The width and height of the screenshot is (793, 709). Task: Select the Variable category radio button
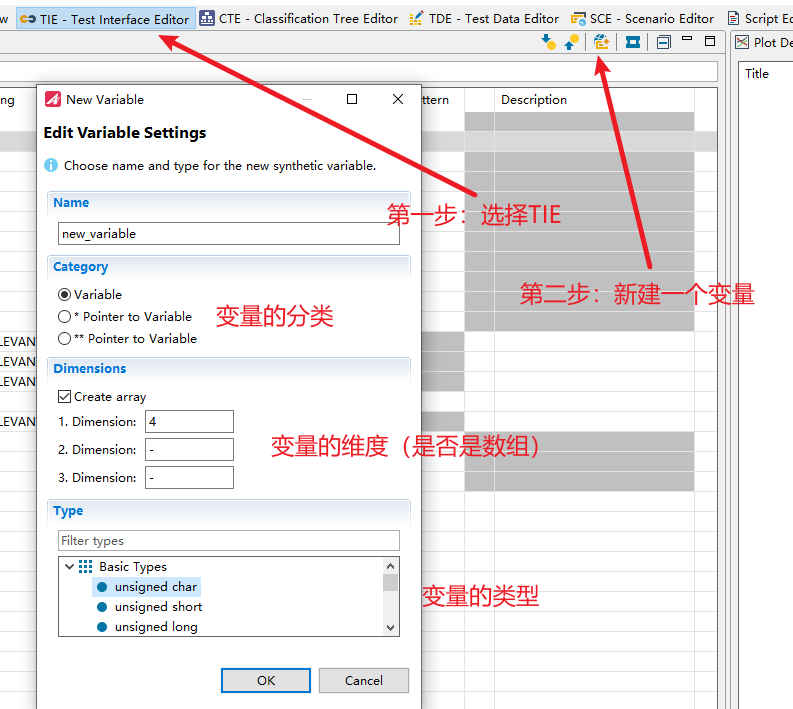pyautogui.click(x=64, y=294)
